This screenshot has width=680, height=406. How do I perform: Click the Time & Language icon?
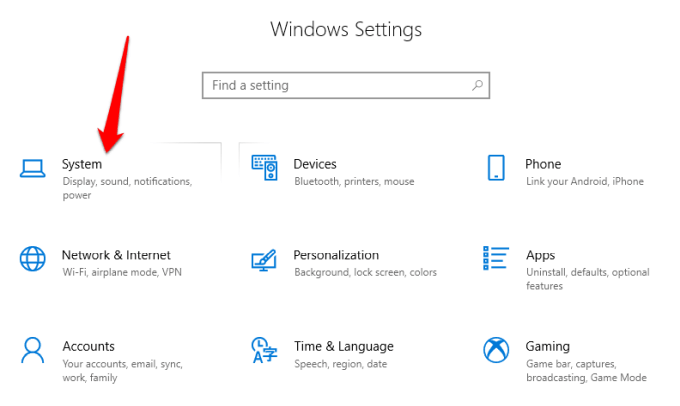[x=264, y=350]
